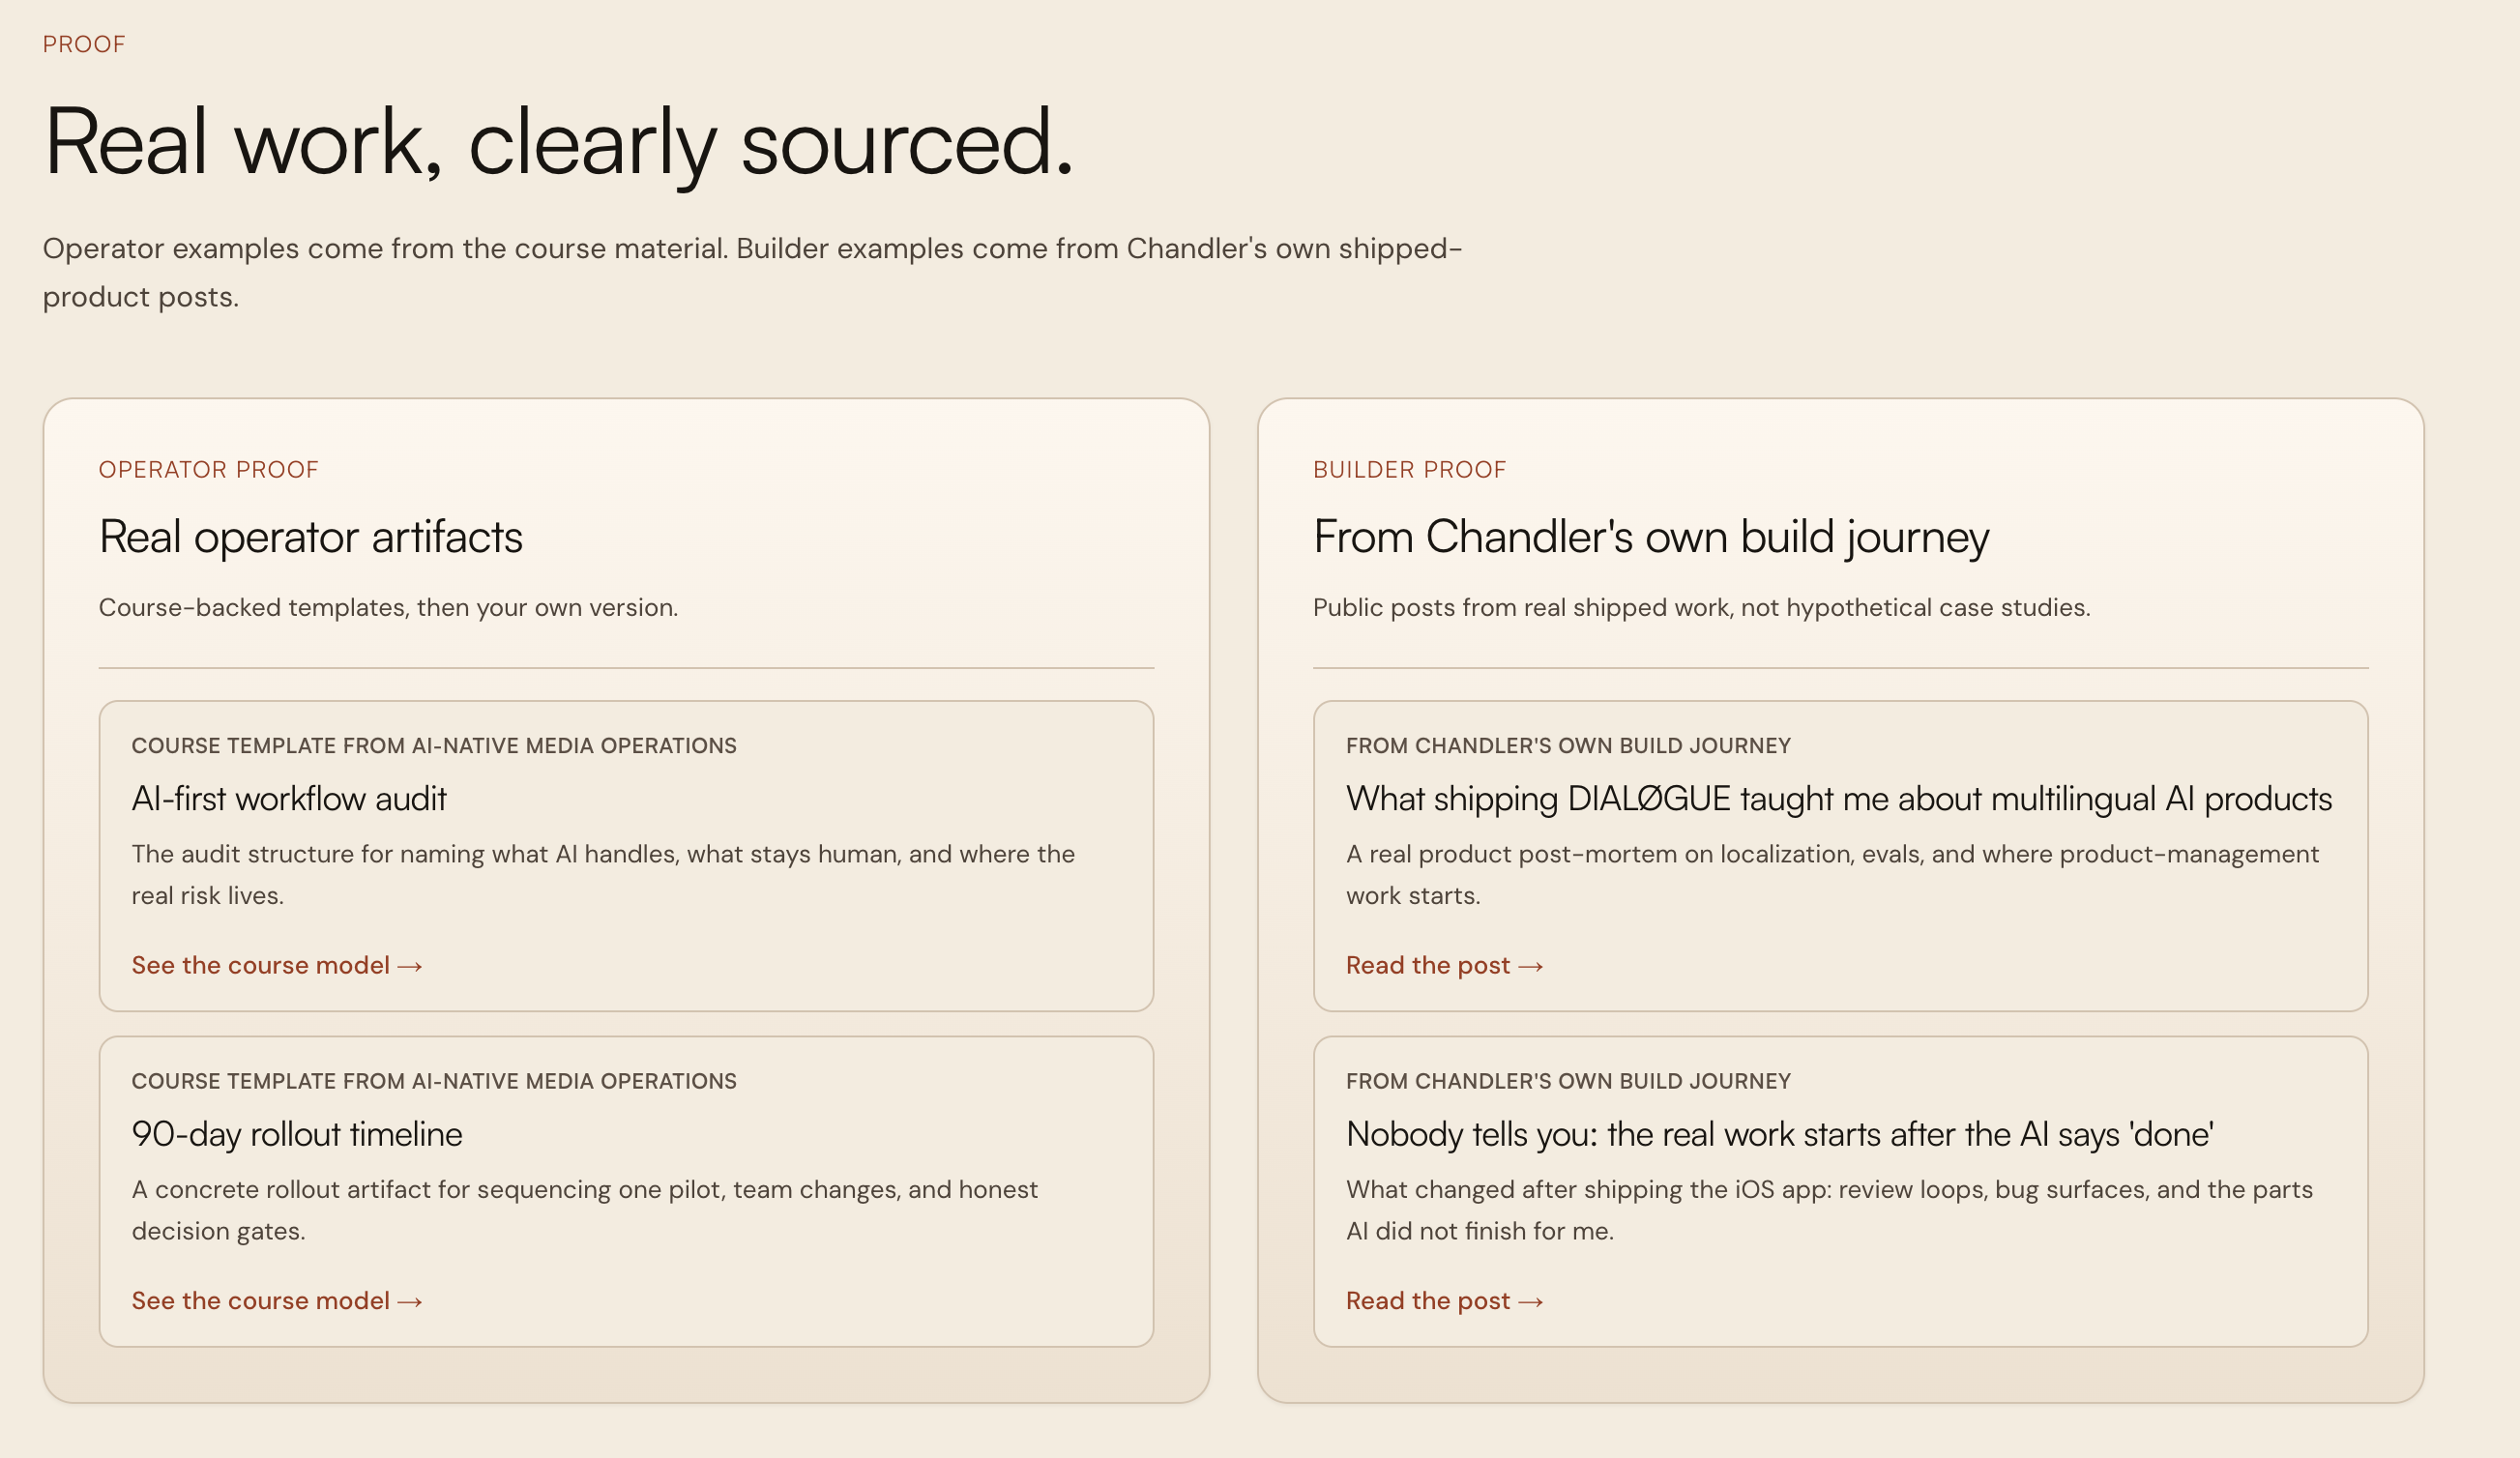Screen dimensions: 2520x1458
Task: Click the PROOF section label at top
Action: coord(84,44)
